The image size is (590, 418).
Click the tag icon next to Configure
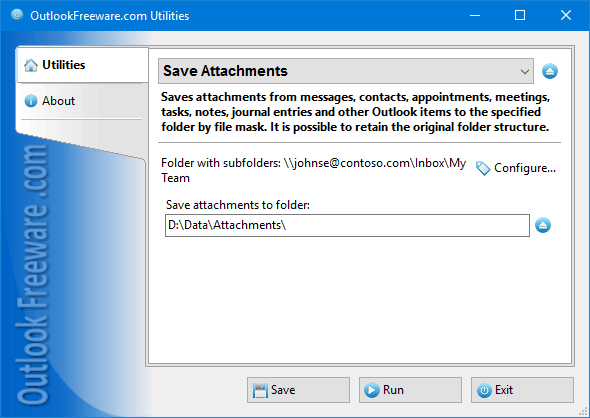pyautogui.click(x=483, y=168)
